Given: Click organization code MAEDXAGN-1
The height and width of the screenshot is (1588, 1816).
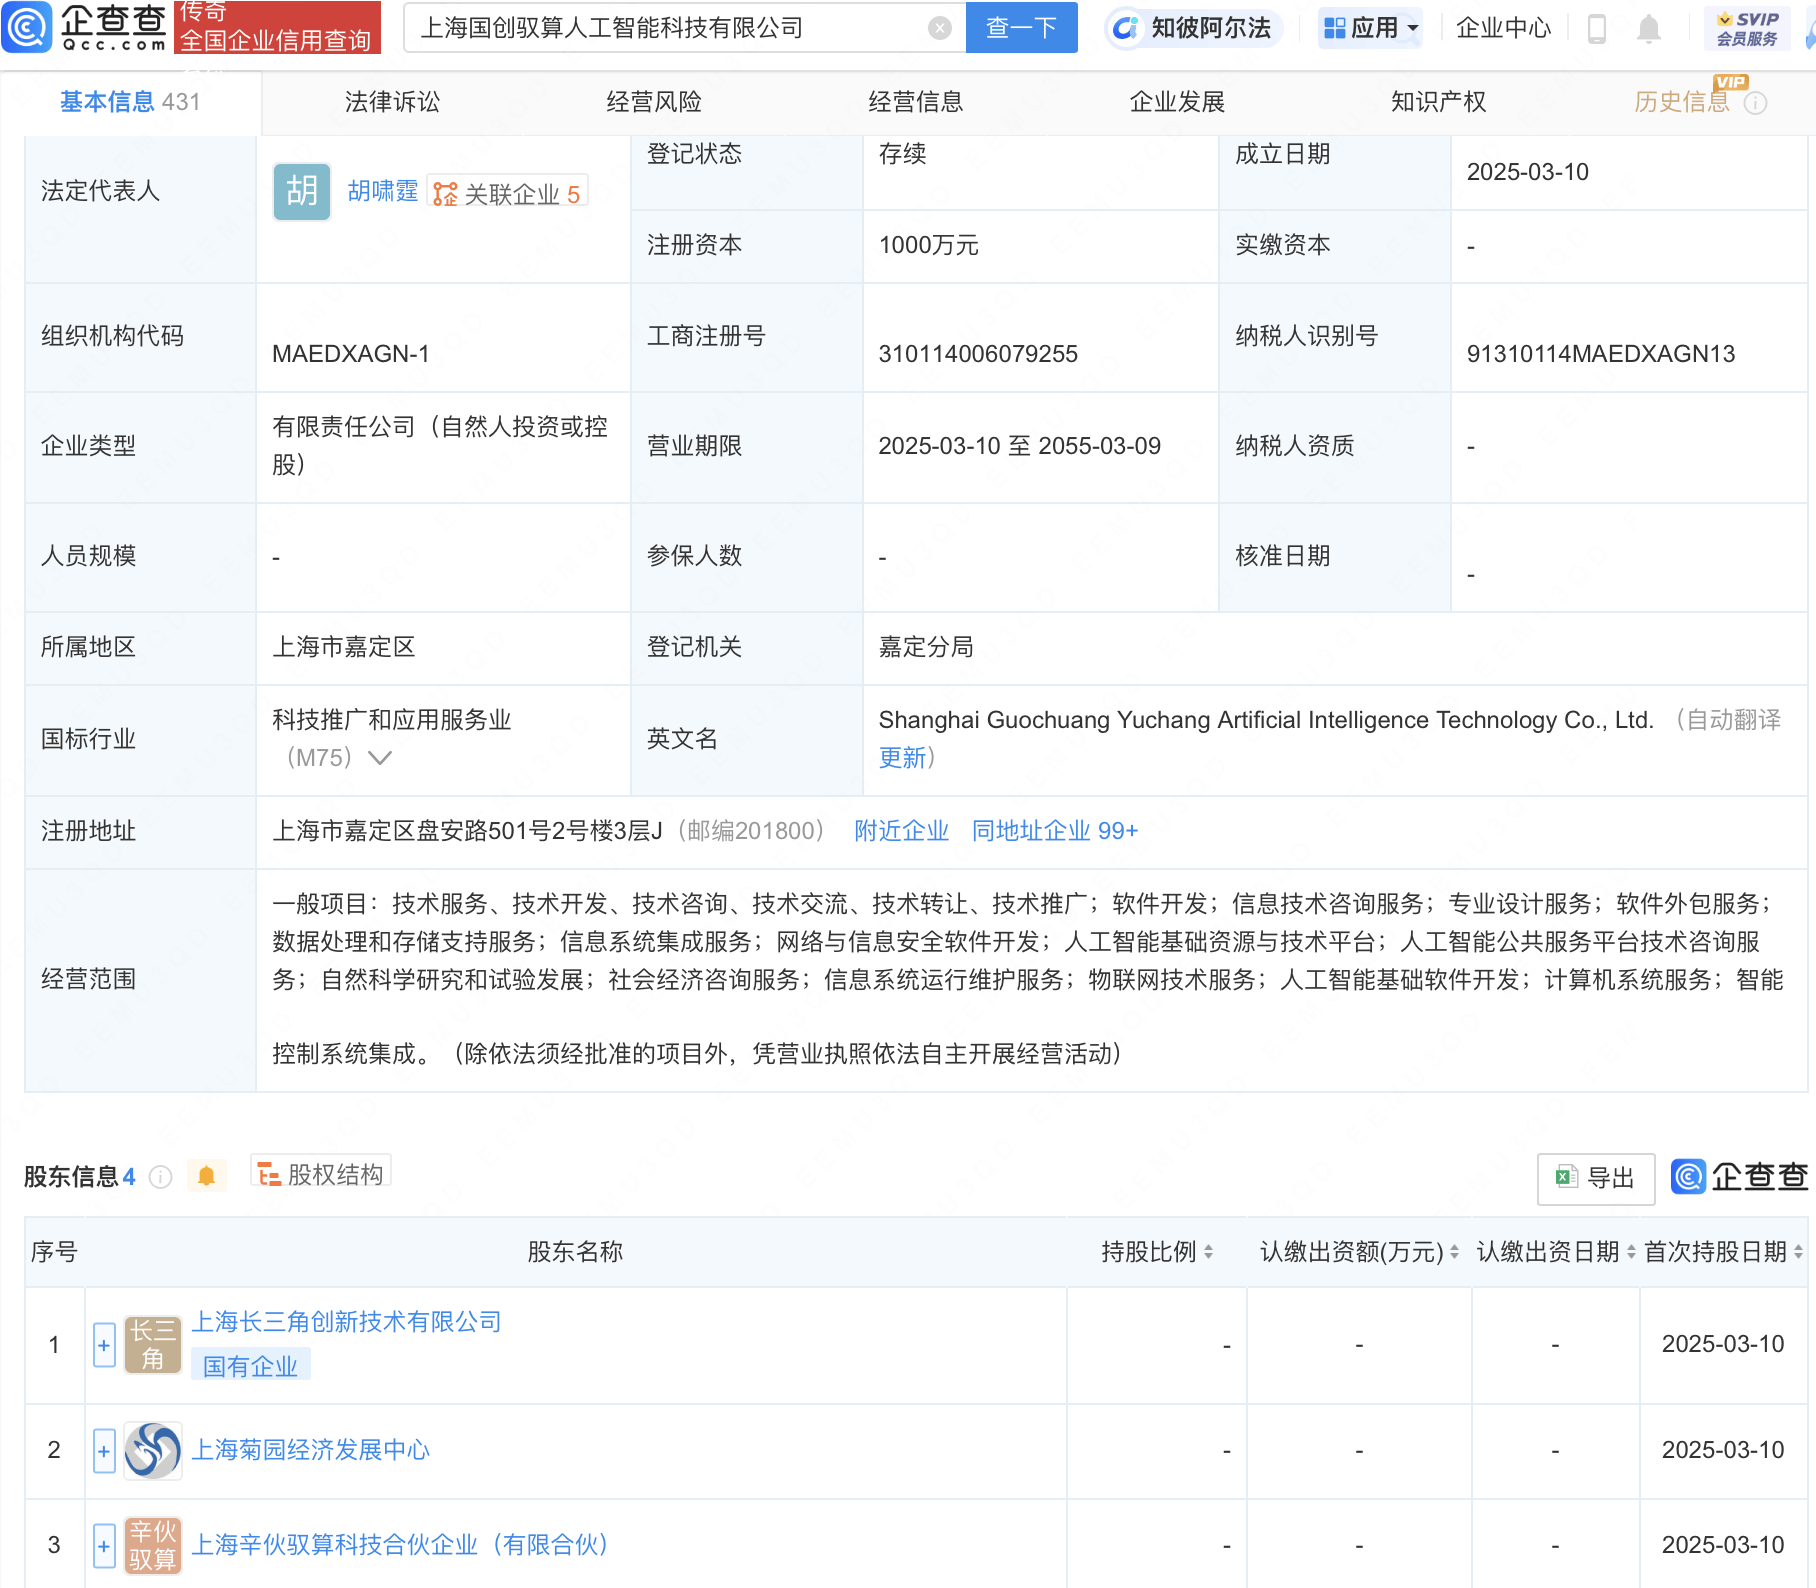Looking at the screenshot, I should (x=351, y=354).
